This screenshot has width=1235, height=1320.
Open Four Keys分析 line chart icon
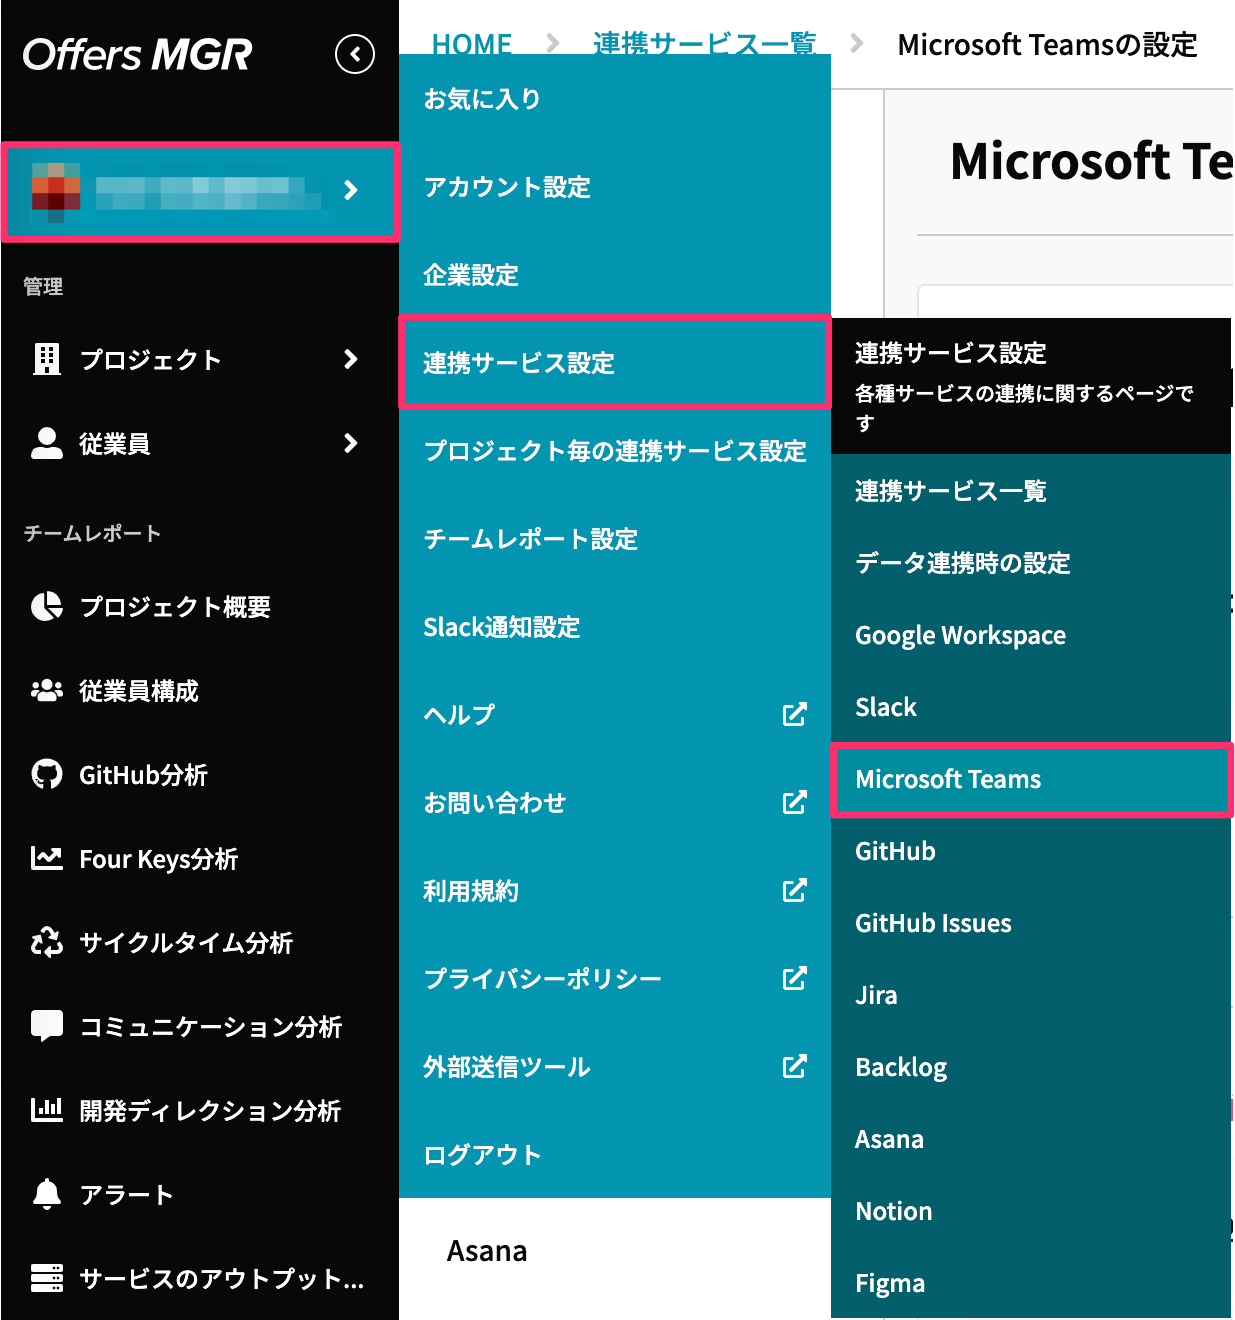46,858
